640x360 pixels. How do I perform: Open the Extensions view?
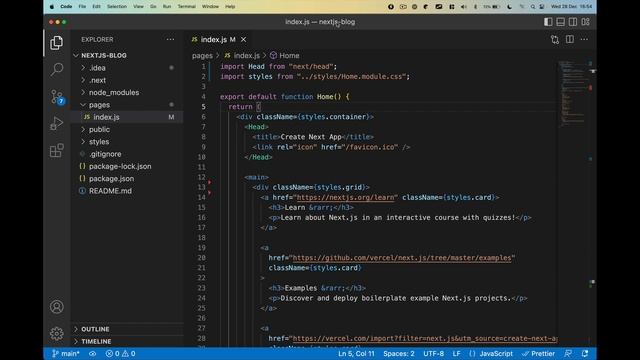pos(57,150)
